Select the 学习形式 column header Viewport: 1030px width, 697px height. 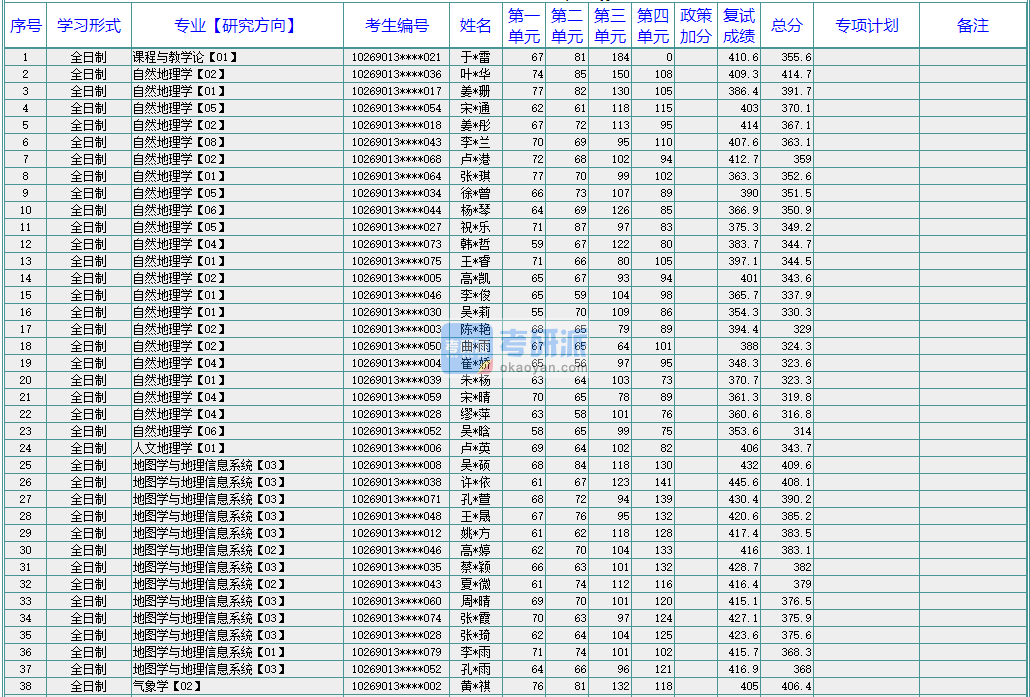[89, 26]
